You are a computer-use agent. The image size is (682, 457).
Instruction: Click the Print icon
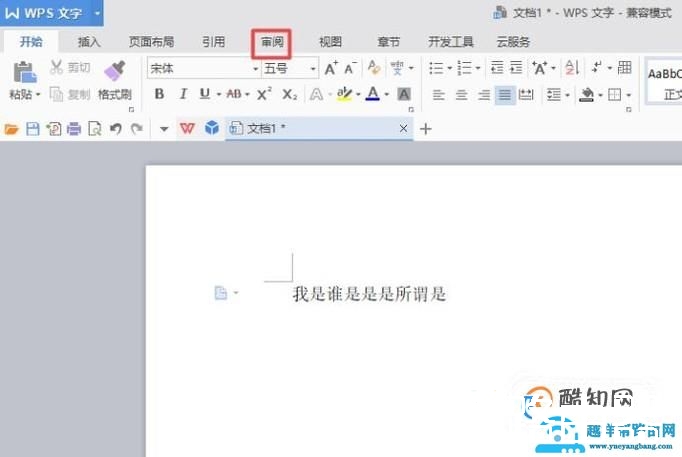tap(74, 129)
